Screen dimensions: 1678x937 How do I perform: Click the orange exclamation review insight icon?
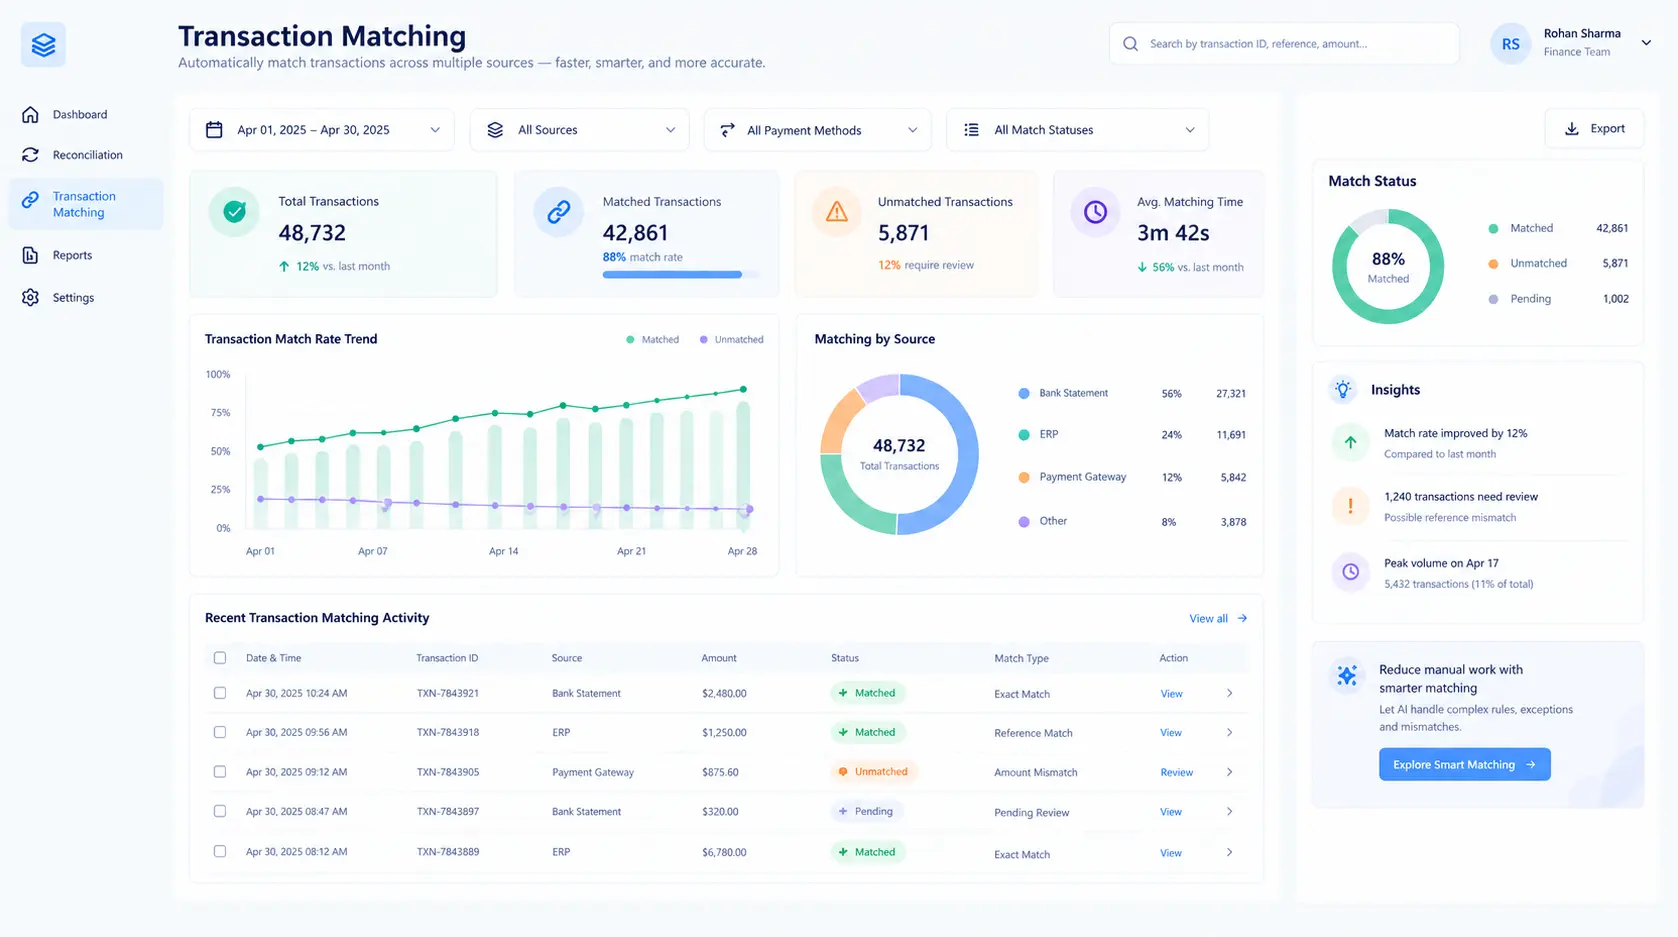coord(1350,506)
